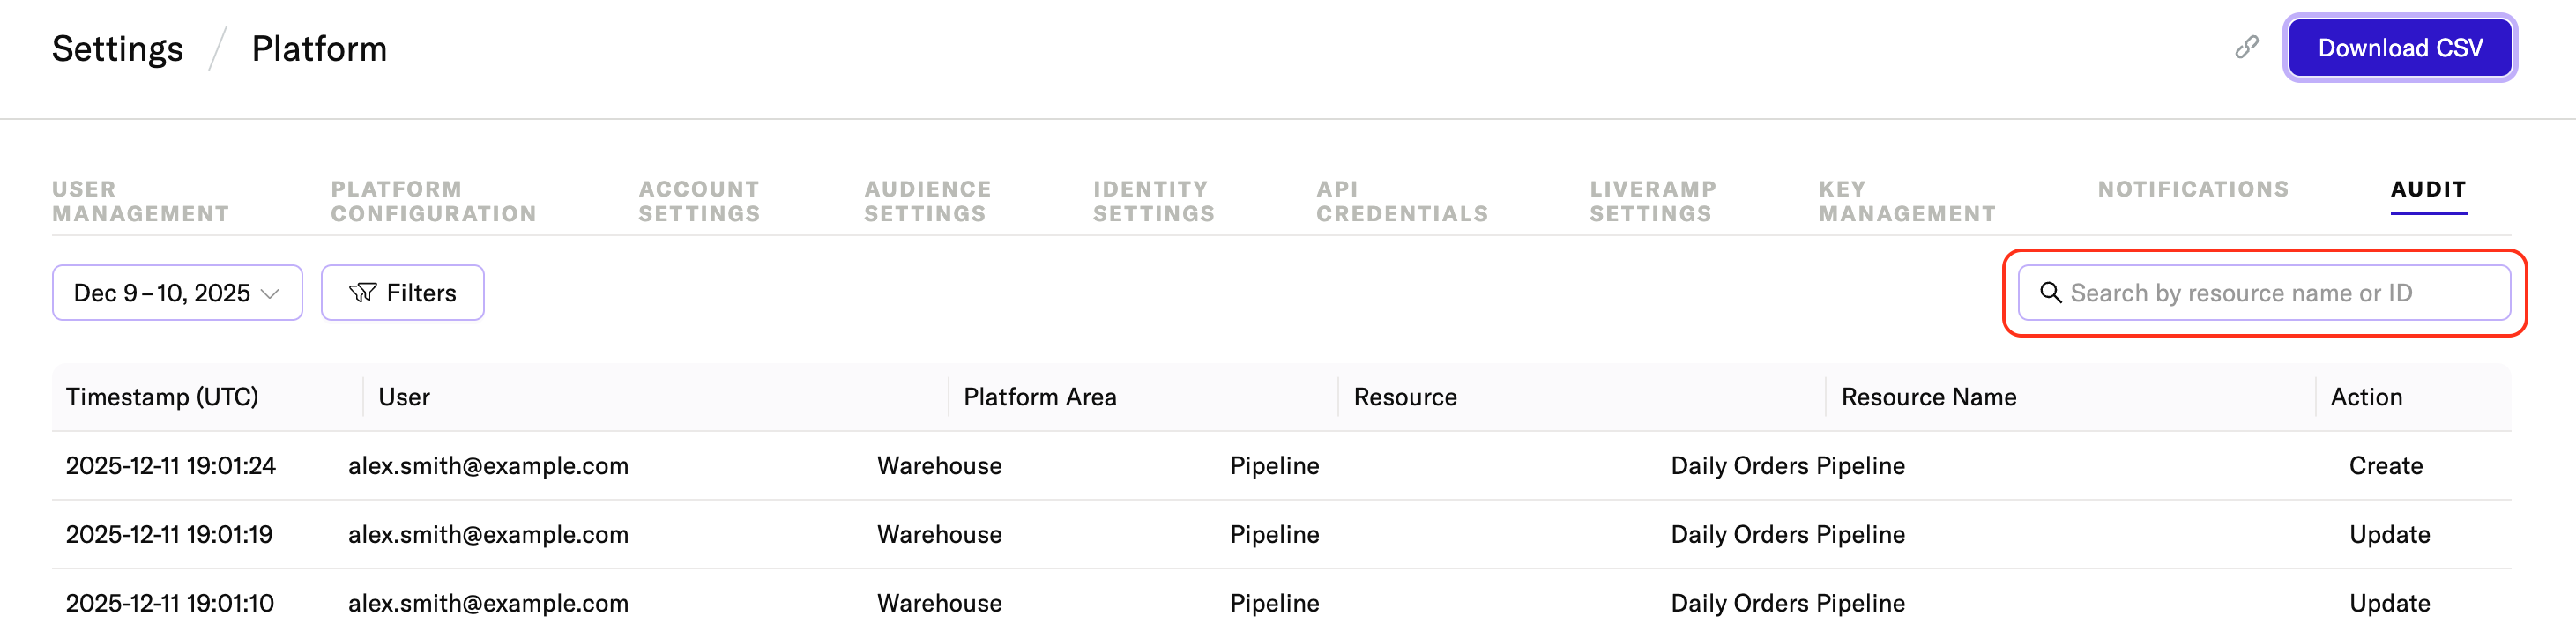Open the LiveRamp Settings tab
This screenshot has height=631, width=2576.
1652,201
